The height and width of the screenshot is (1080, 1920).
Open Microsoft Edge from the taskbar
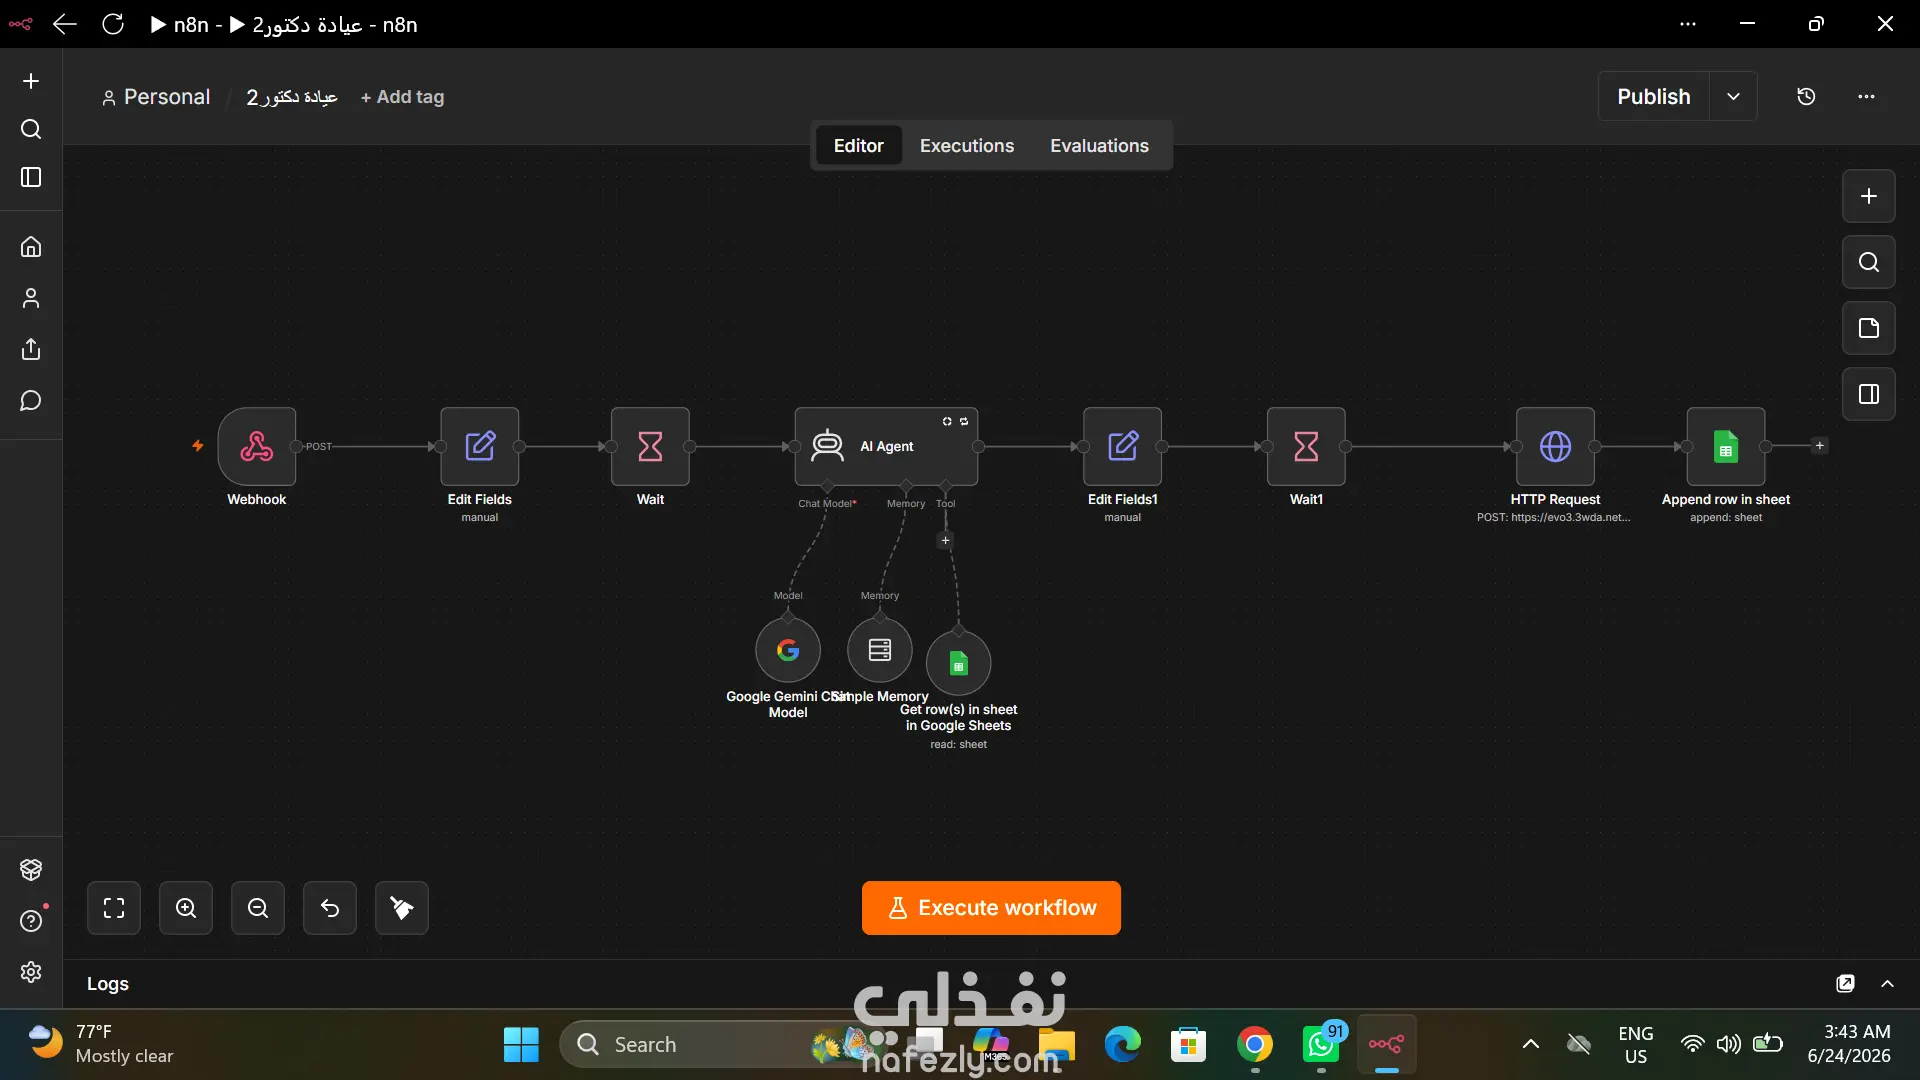click(1122, 1045)
